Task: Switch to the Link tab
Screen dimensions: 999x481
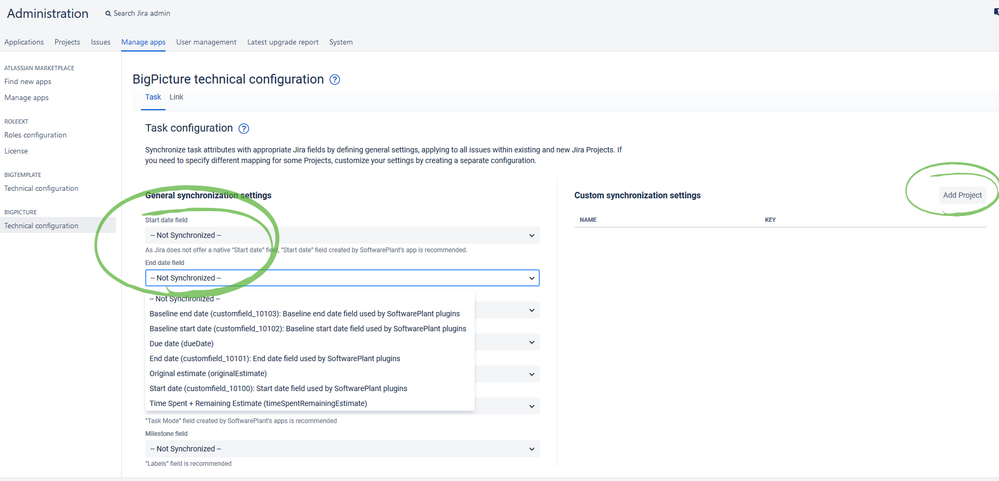Action: [176, 97]
